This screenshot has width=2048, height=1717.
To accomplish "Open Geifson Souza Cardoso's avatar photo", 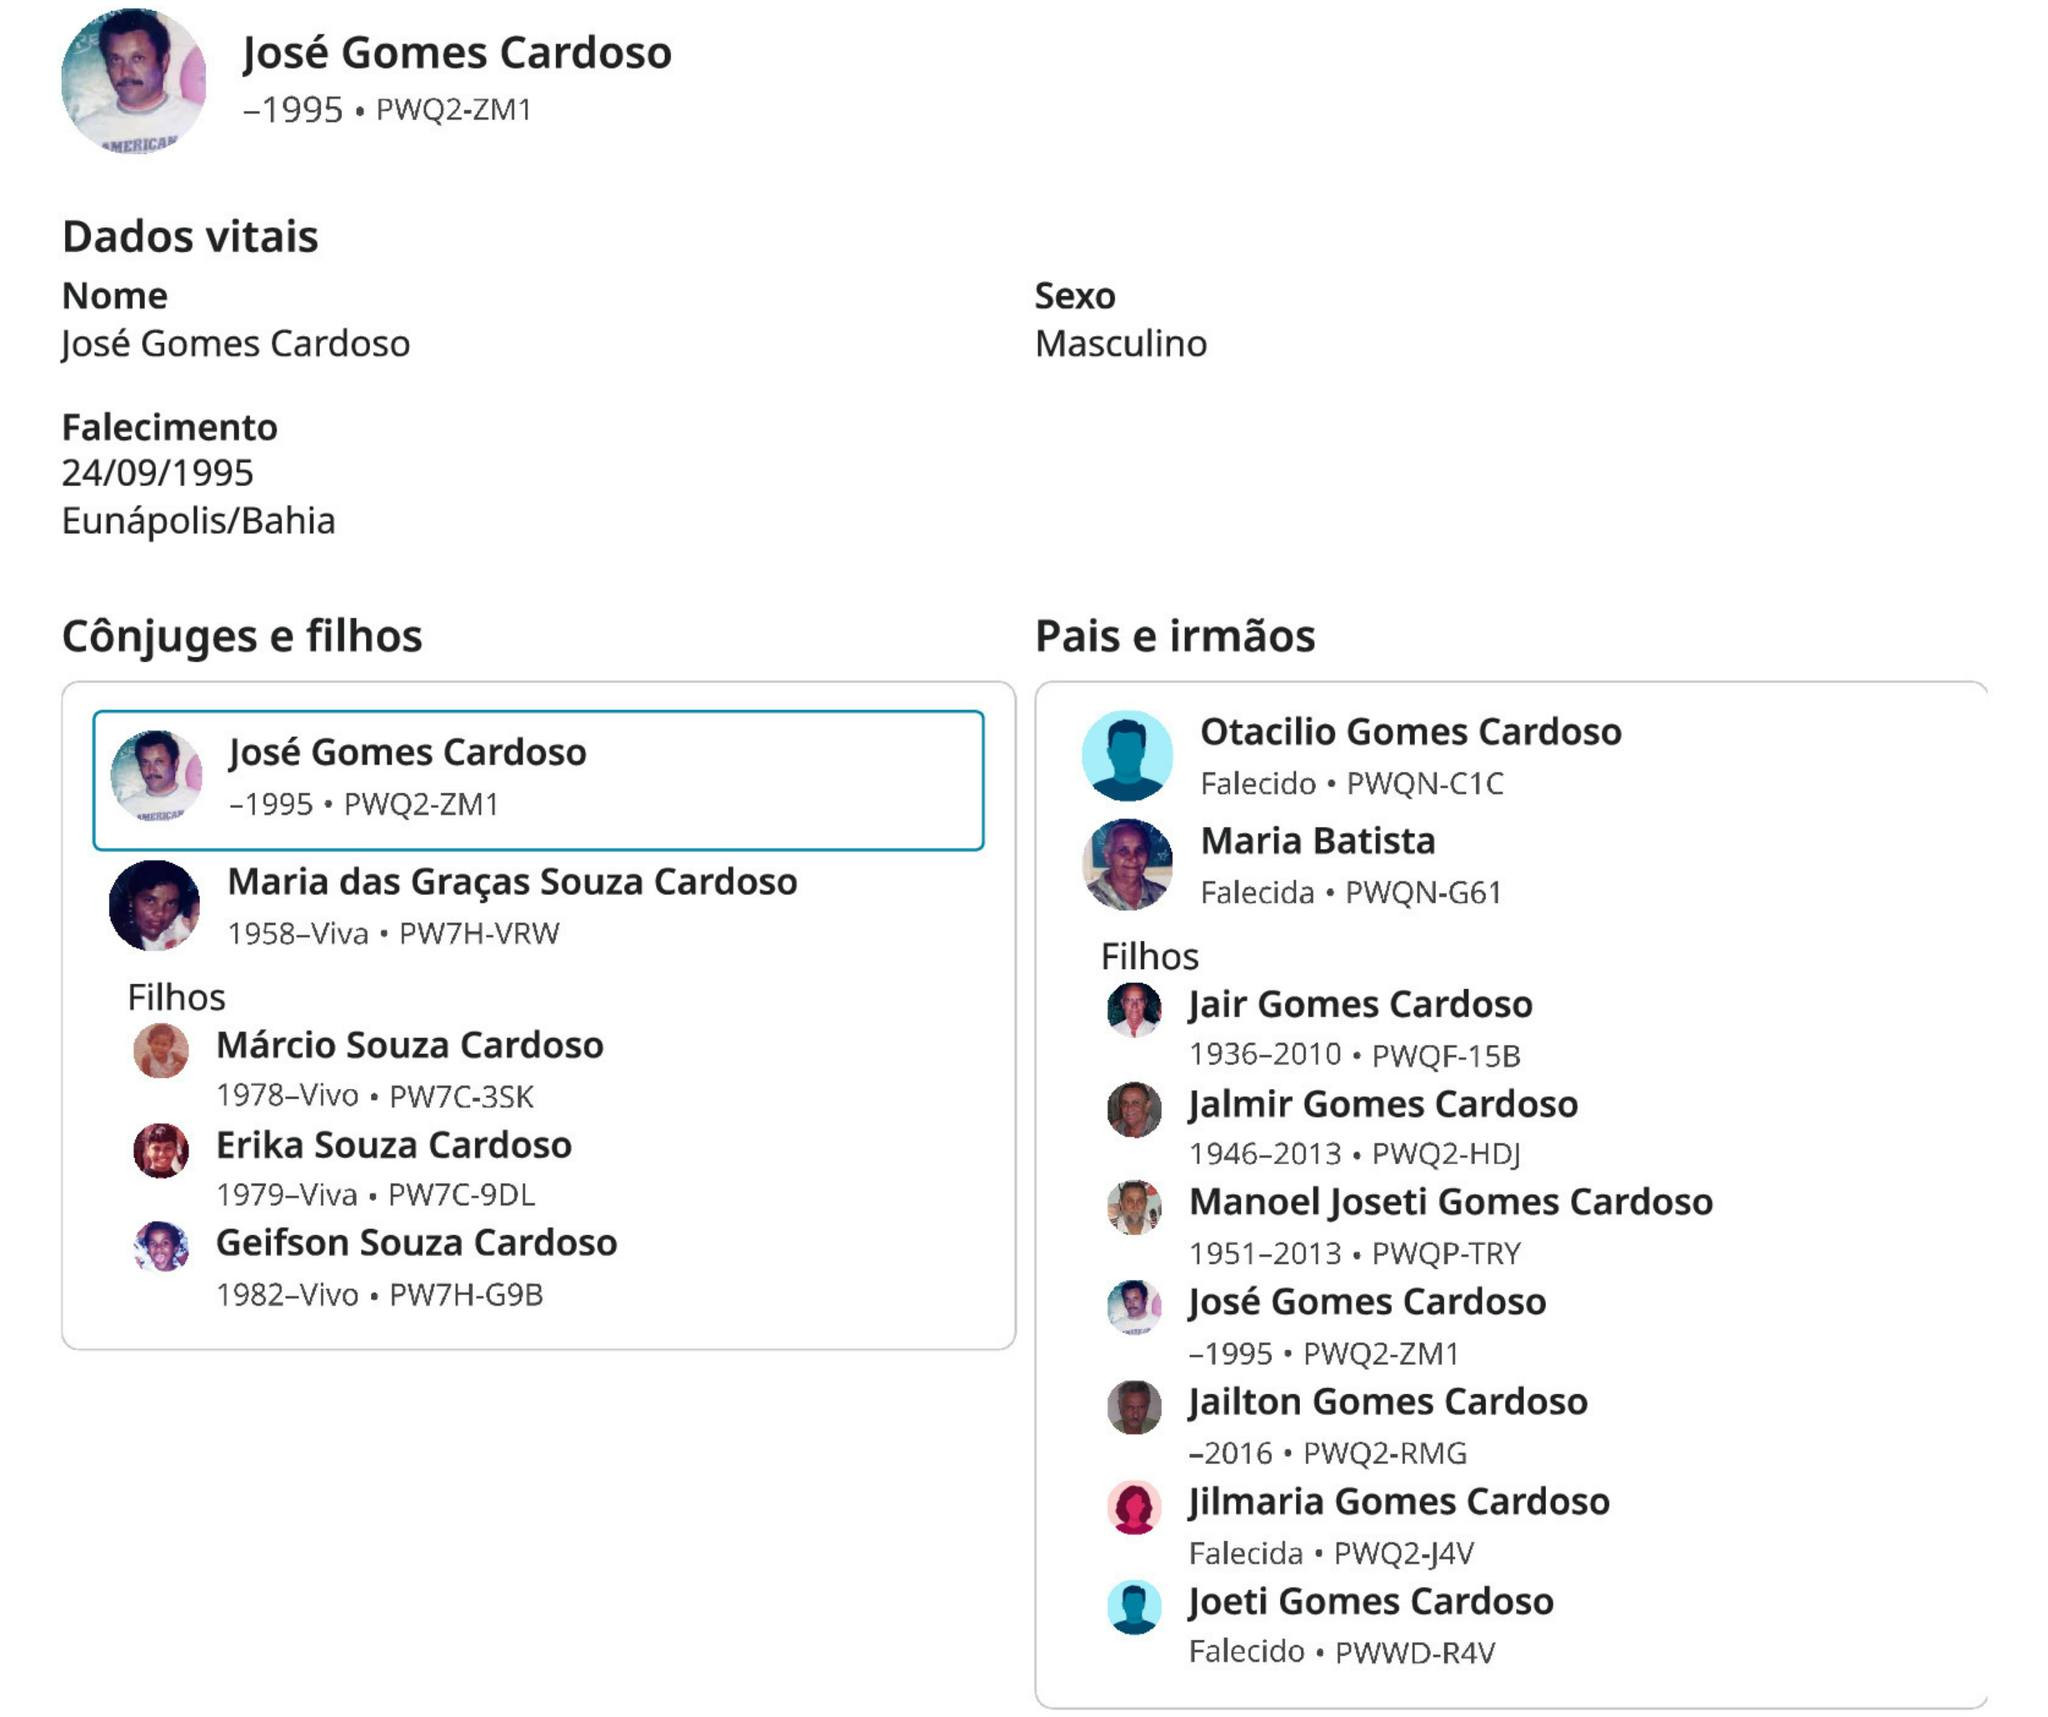I will point(161,1247).
